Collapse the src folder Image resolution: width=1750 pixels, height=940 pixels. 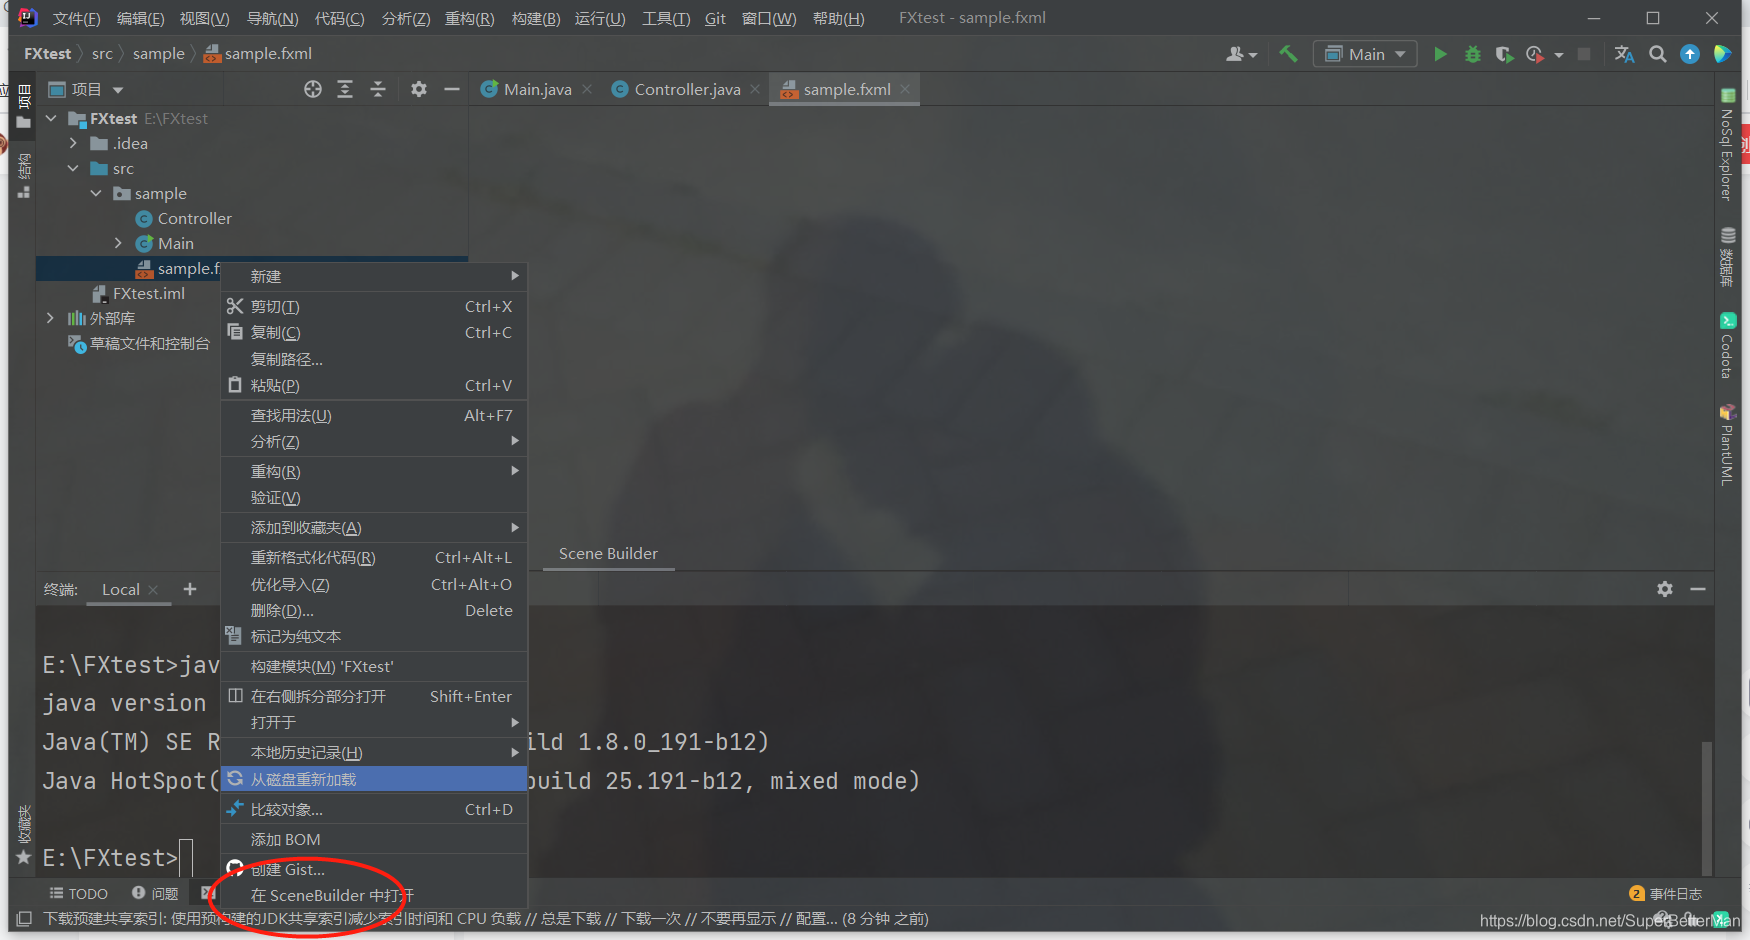[x=73, y=168]
